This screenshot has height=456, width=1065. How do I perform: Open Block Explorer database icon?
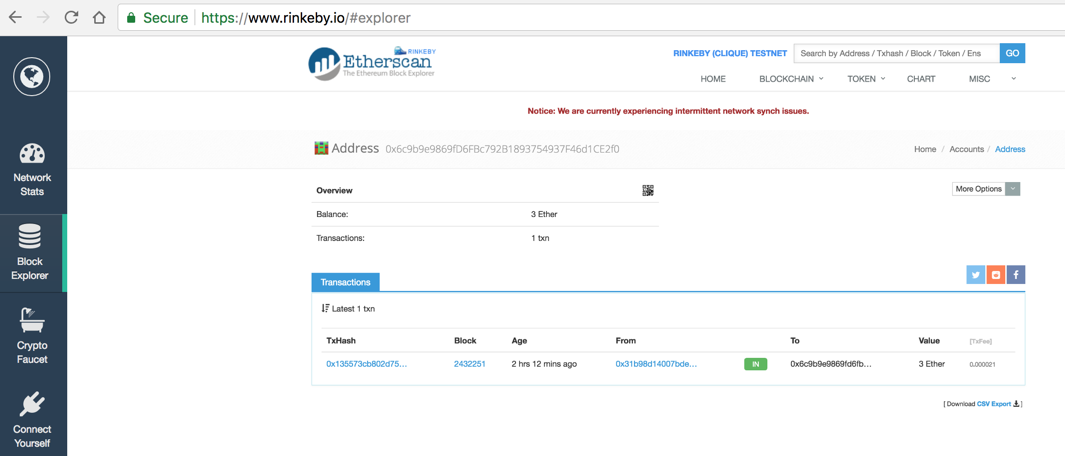tap(30, 237)
